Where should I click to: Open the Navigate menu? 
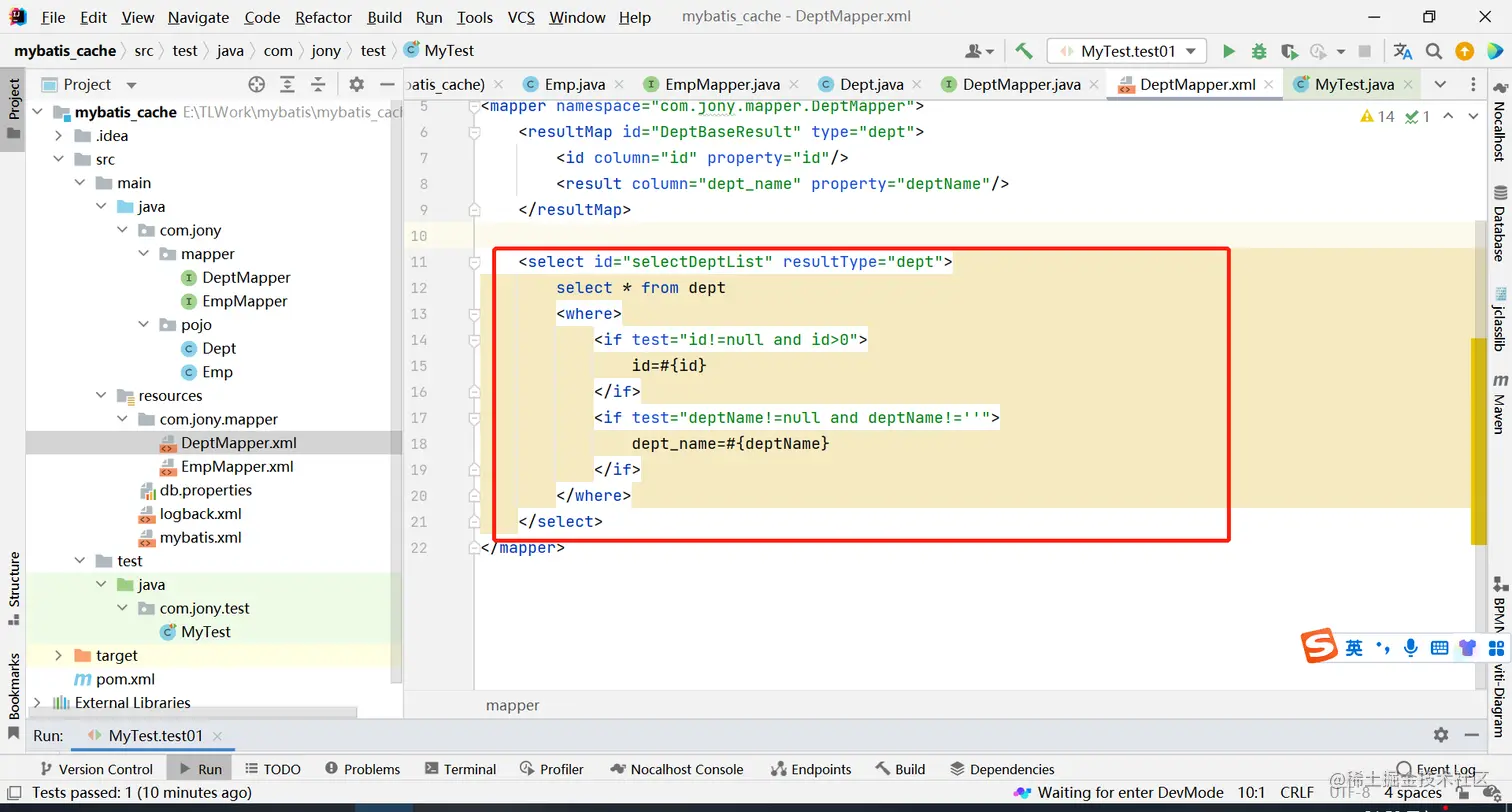(198, 17)
